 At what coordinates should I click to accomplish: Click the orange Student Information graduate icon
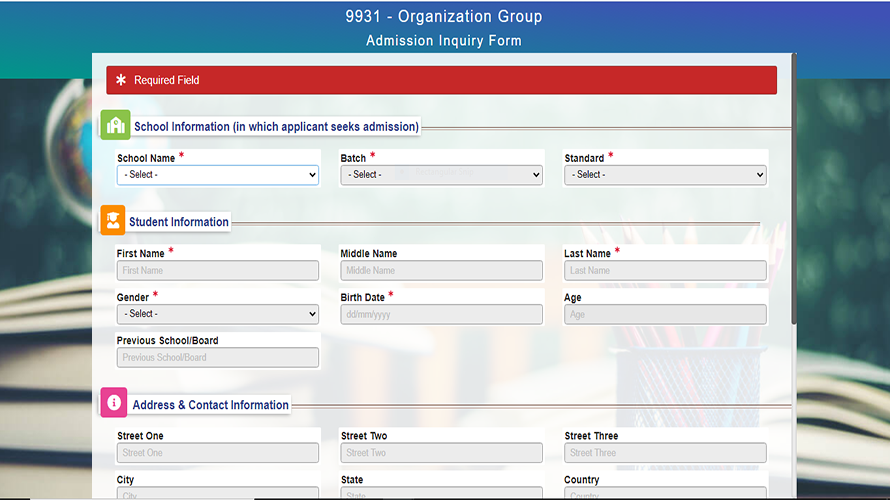click(112, 220)
